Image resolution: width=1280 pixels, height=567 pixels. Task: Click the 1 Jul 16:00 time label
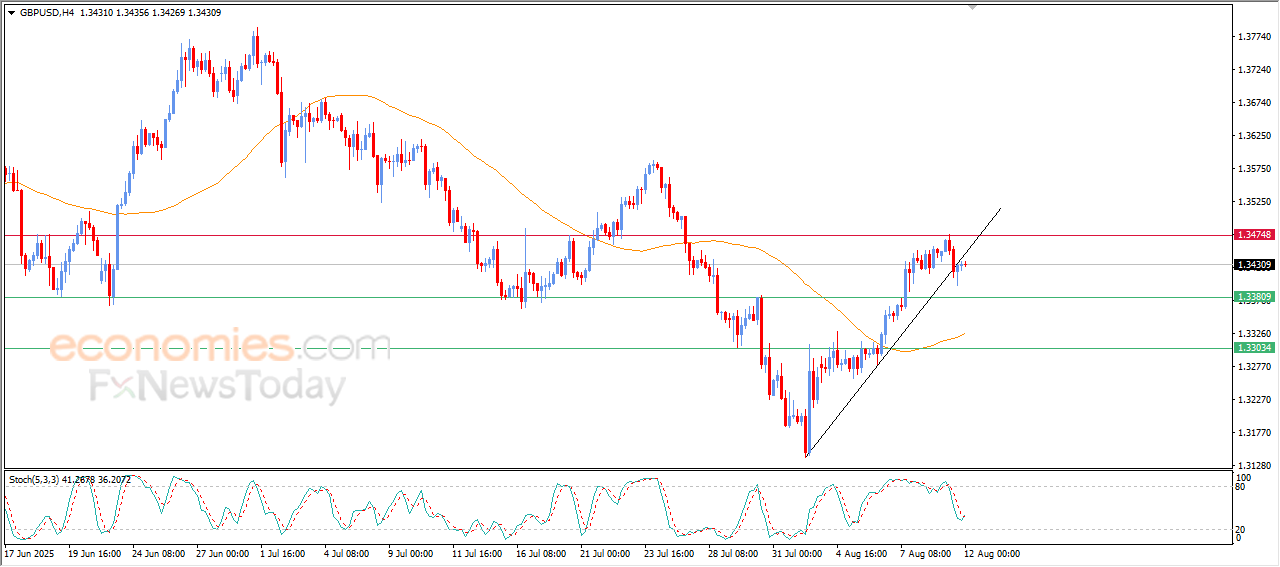click(284, 553)
